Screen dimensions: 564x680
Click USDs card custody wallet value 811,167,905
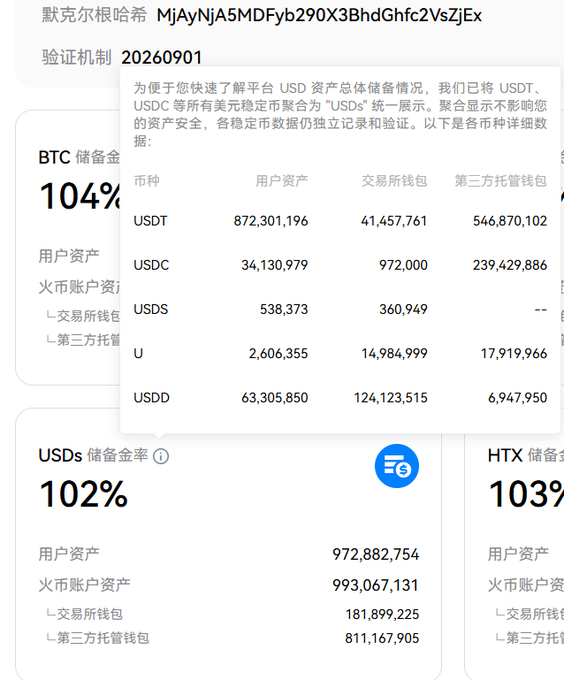tap(382, 638)
